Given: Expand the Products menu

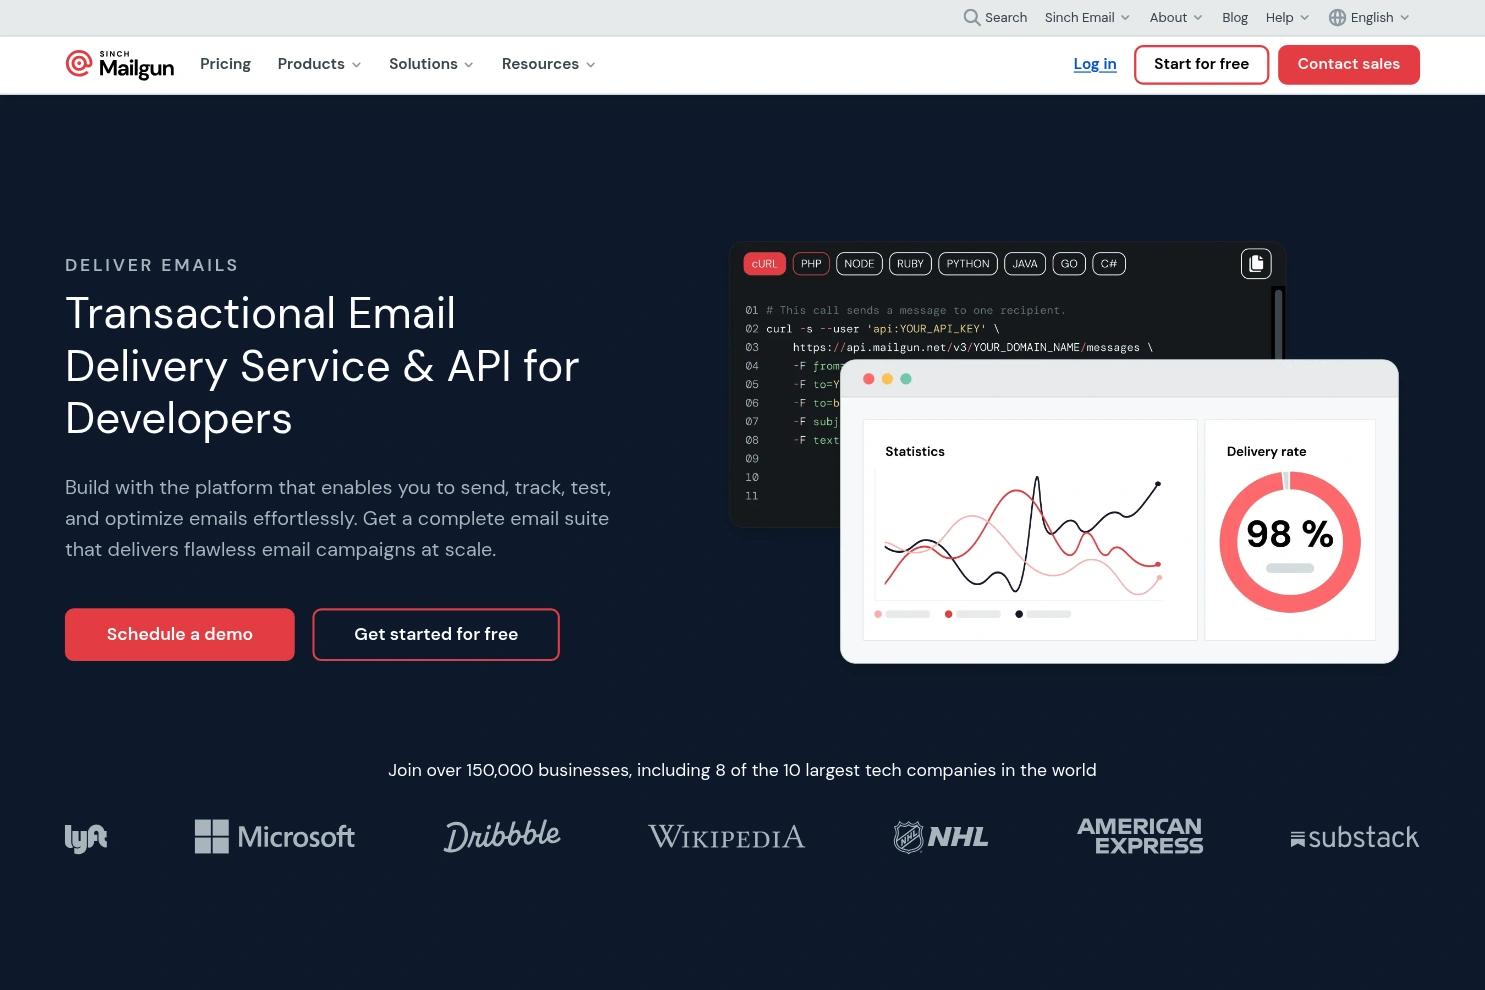Looking at the screenshot, I should pos(319,64).
